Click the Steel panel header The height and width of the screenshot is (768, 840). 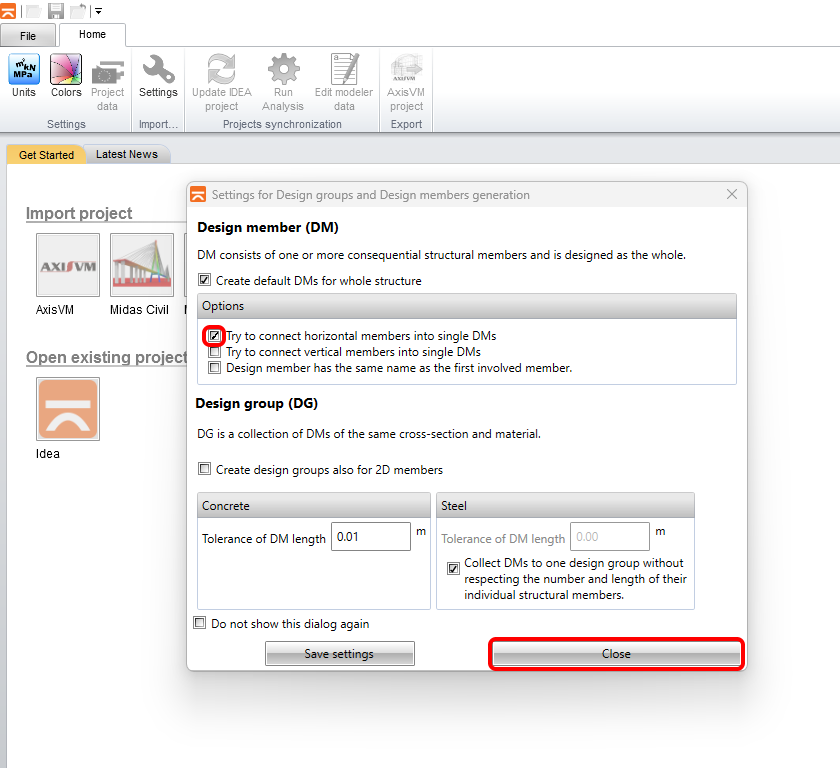point(565,506)
